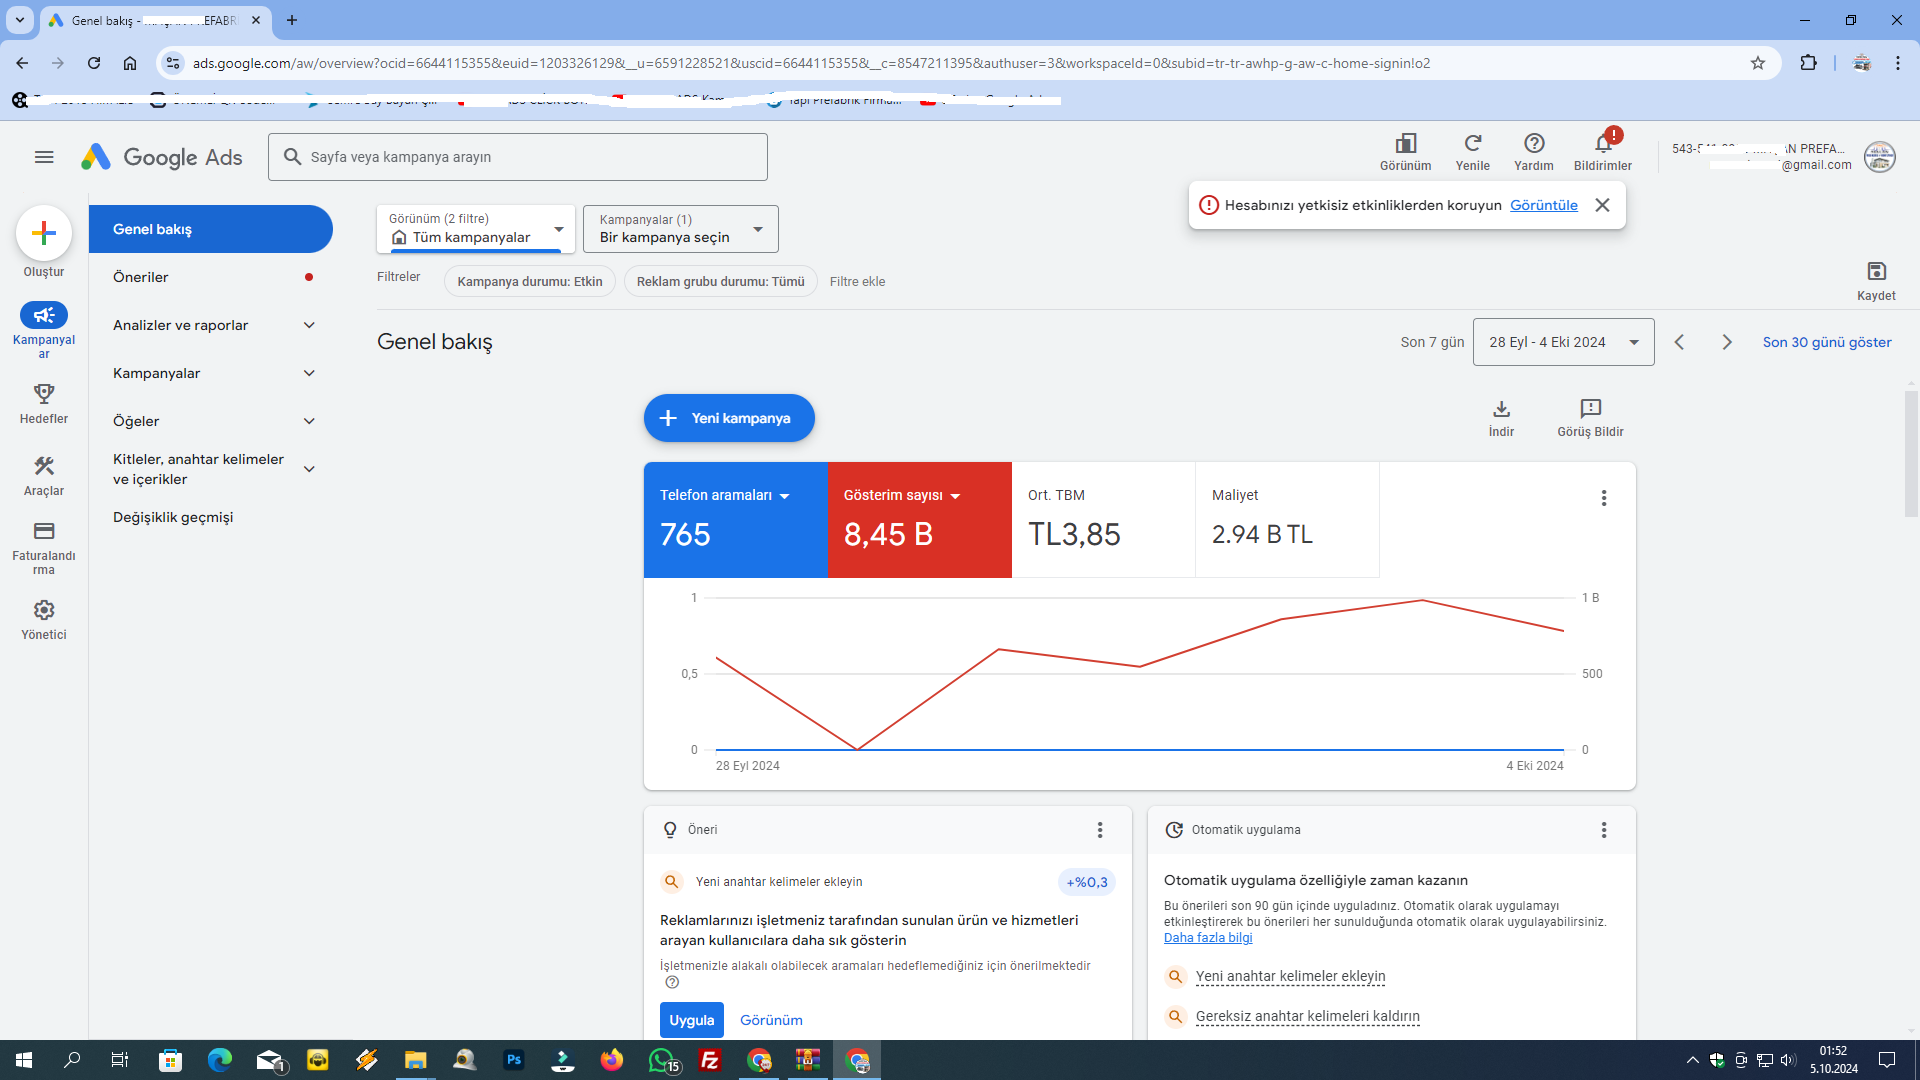Viewport: 1920px width, 1080px height.
Task: Expand Öğeler sidebar section
Action: click(x=309, y=421)
